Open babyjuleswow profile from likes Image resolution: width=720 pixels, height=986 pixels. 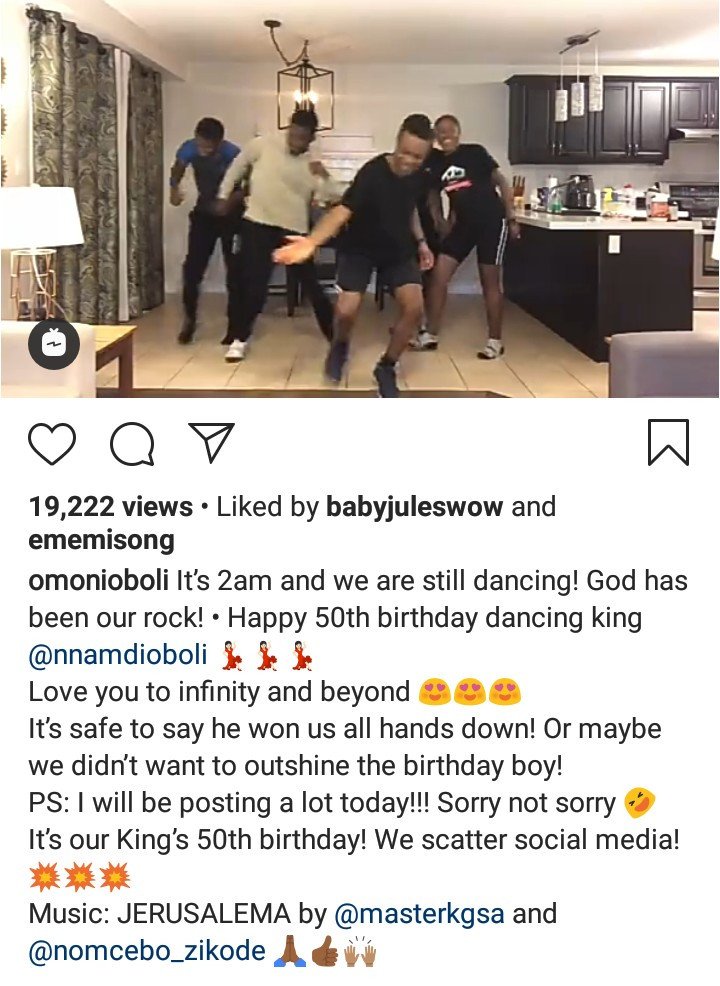[x=414, y=507]
